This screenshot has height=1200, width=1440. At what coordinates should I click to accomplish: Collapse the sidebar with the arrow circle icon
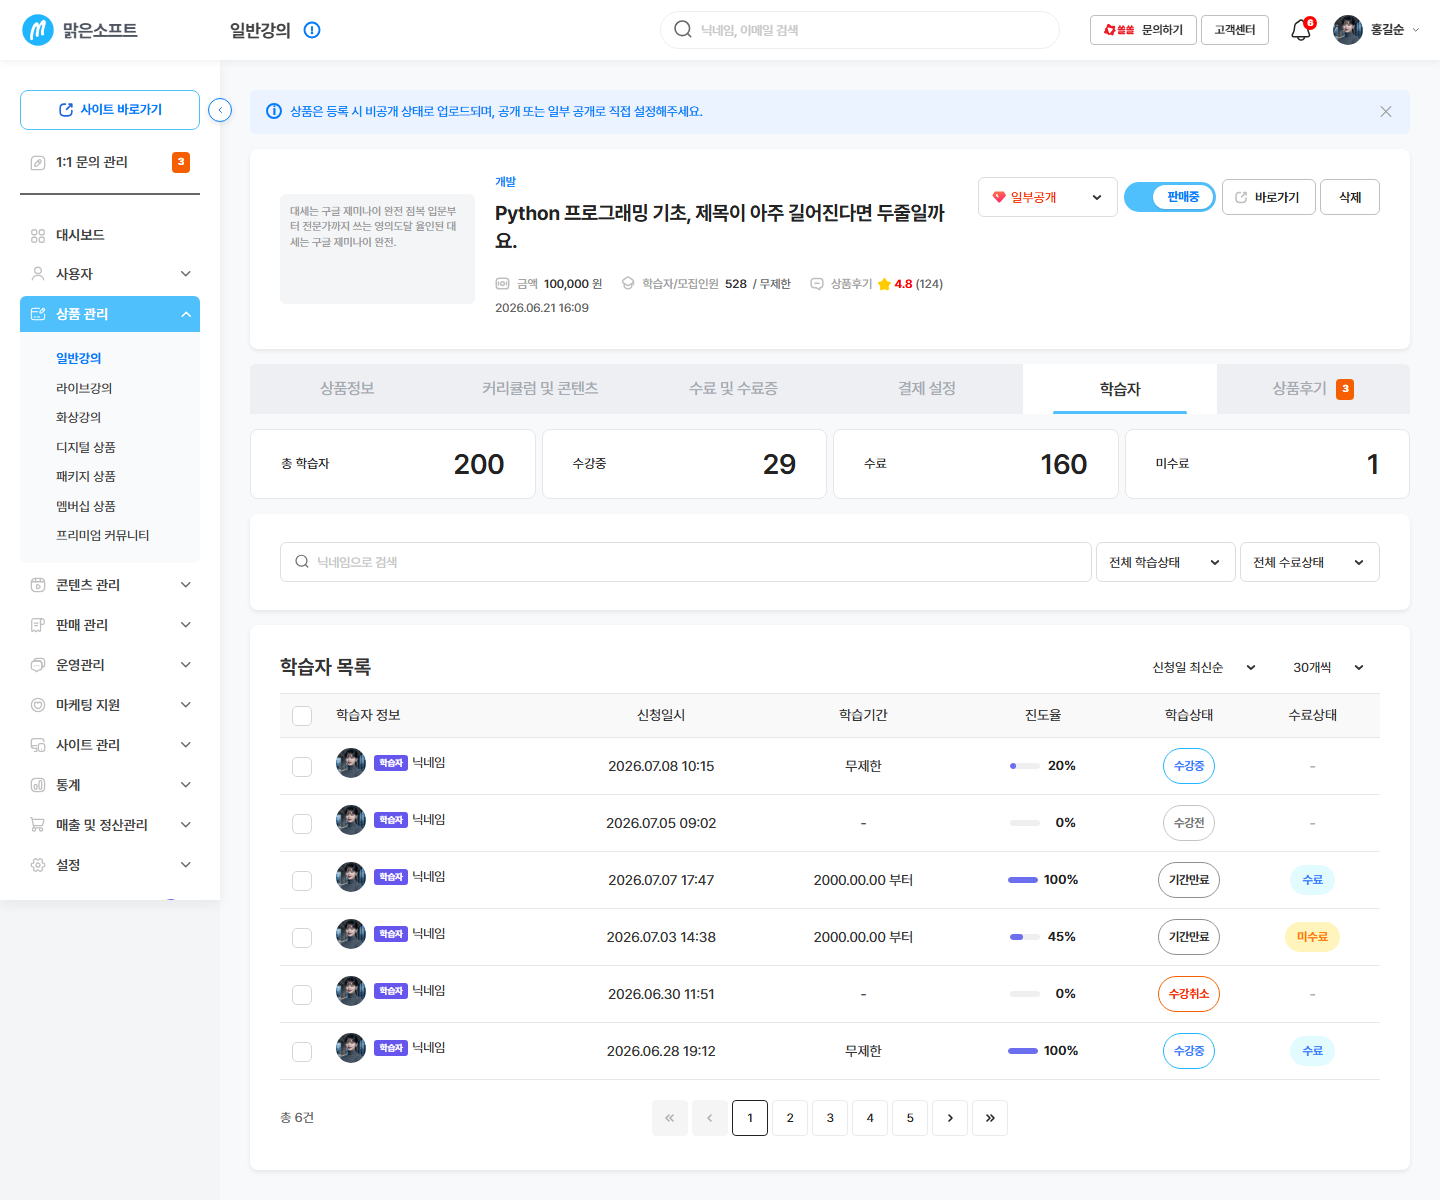coord(220,110)
